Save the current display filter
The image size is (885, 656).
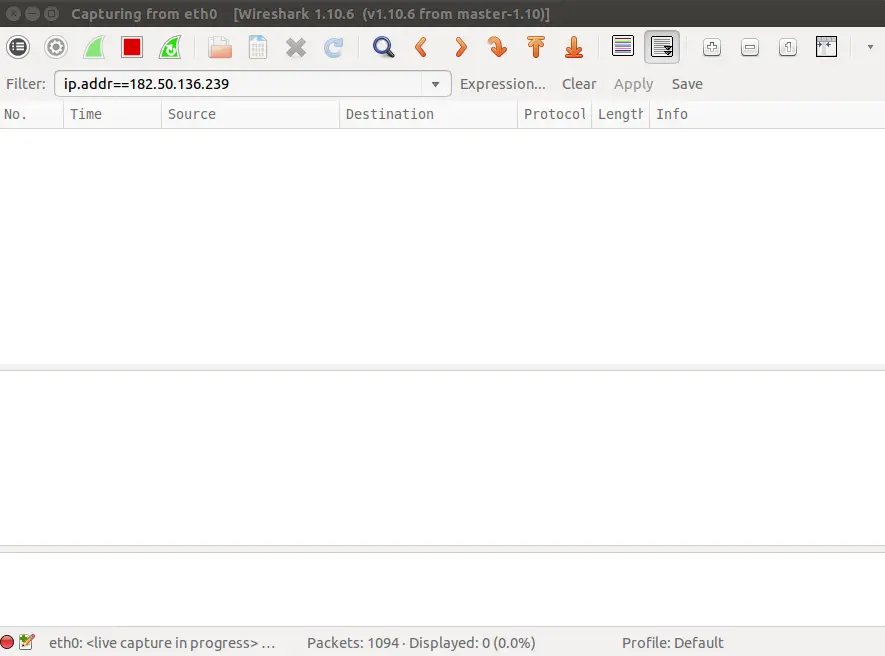click(x=687, y=84)
